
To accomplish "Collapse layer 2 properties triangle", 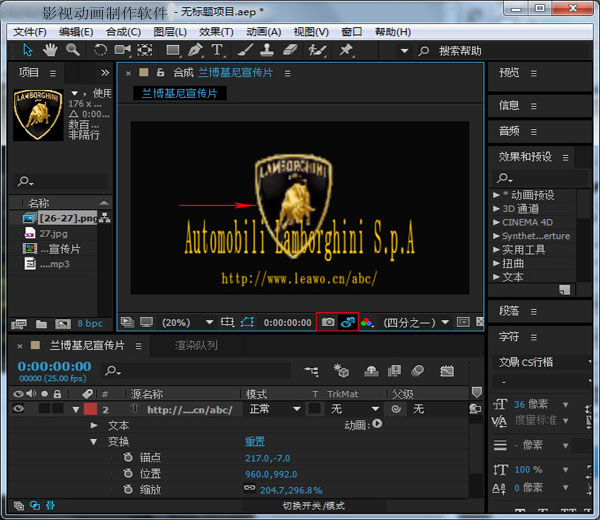I will pyautogui.click(x=76, y=409).
